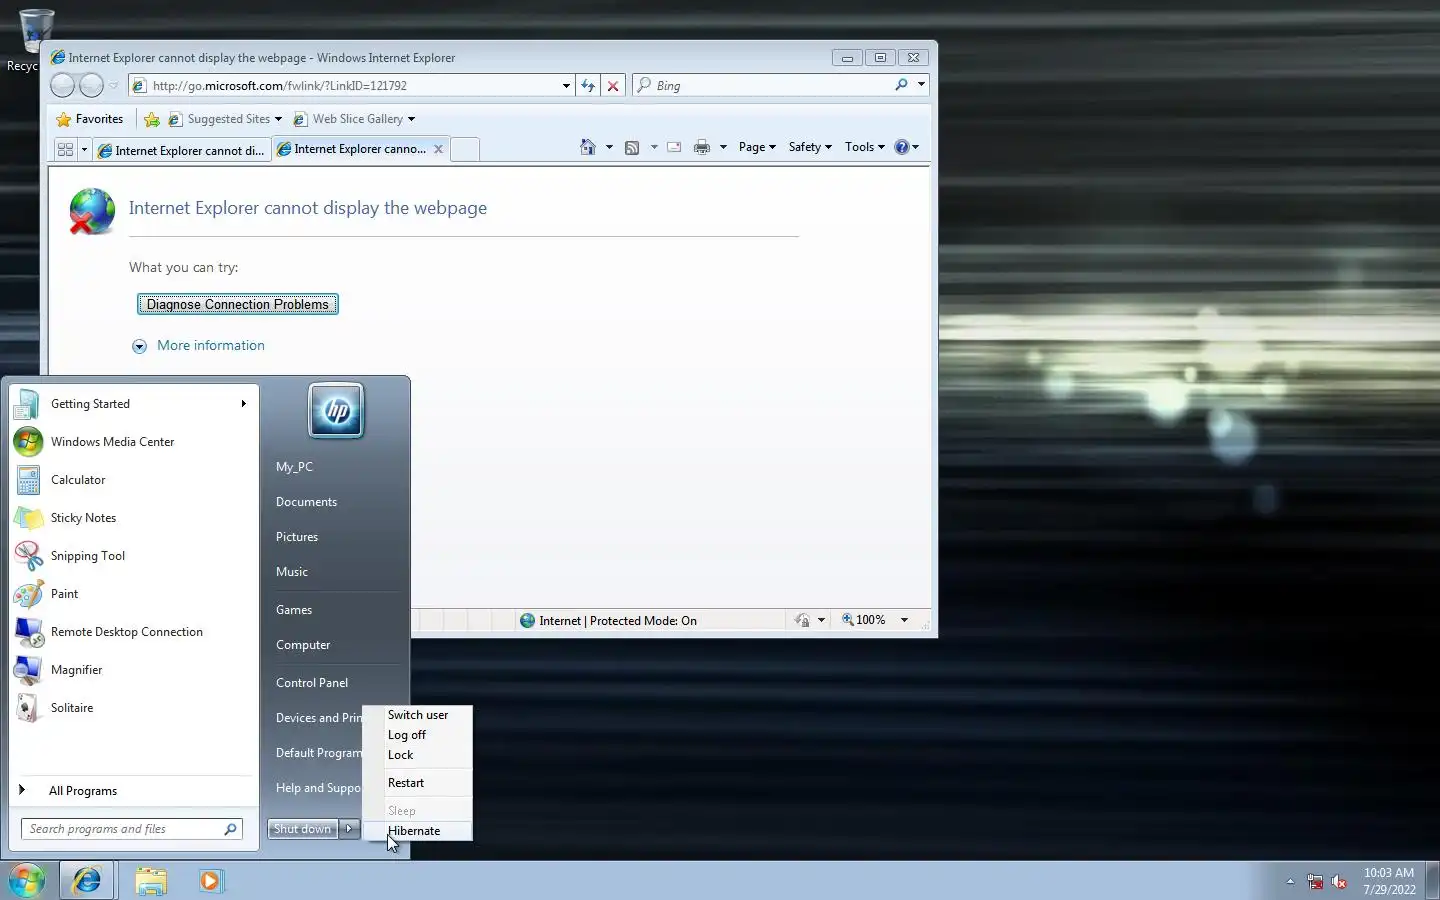1440x900 pixels.
Task: Select Switch user from power menu
Action: 418,715
